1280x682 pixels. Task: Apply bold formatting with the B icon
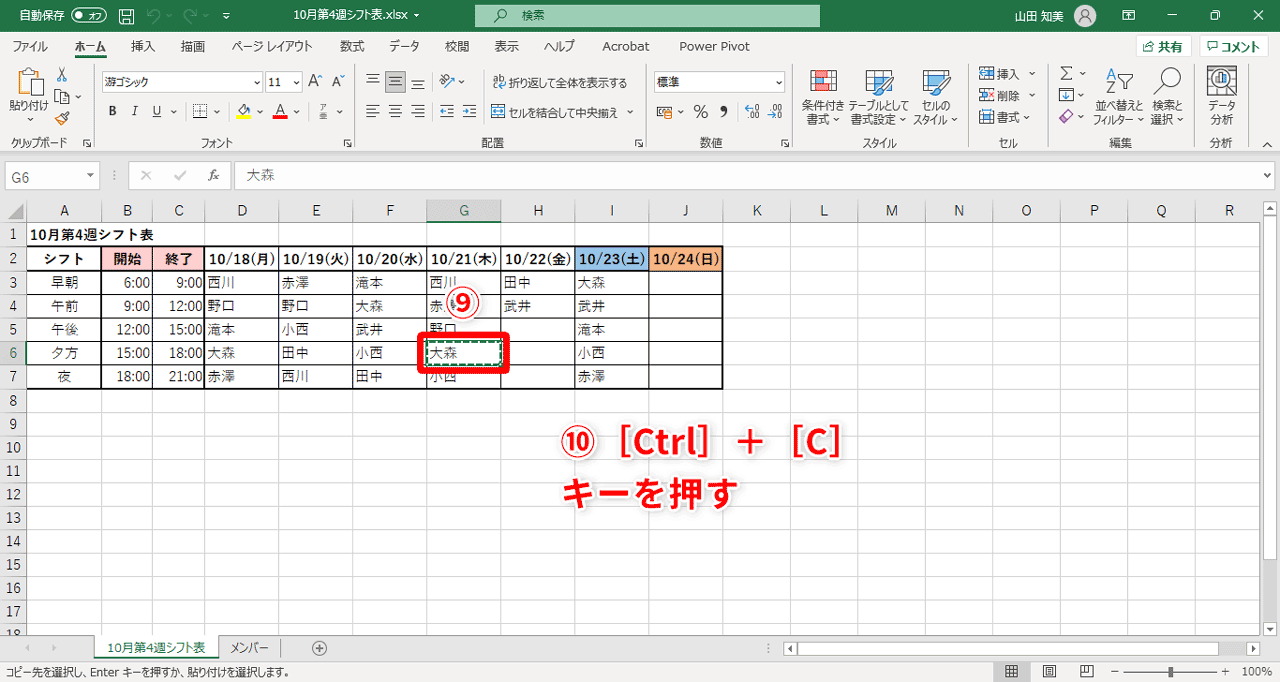(112, 111)
